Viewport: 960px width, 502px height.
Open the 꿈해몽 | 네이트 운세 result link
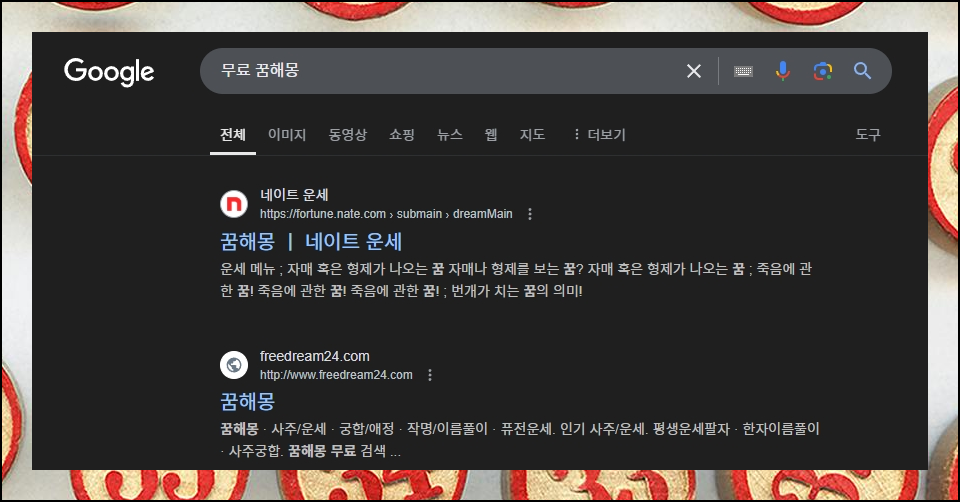pos(311,241)
